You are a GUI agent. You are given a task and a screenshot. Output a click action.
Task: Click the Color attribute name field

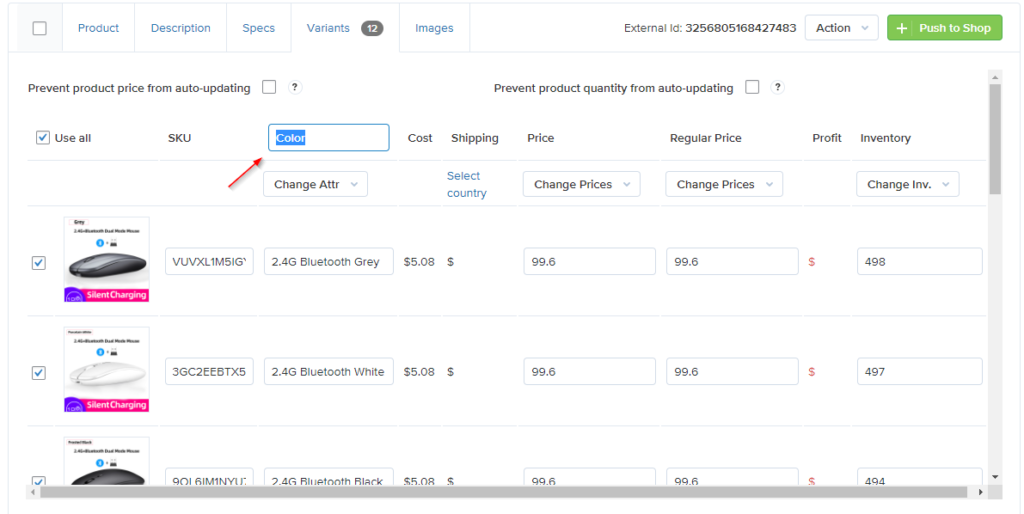[x=328, y=138]
